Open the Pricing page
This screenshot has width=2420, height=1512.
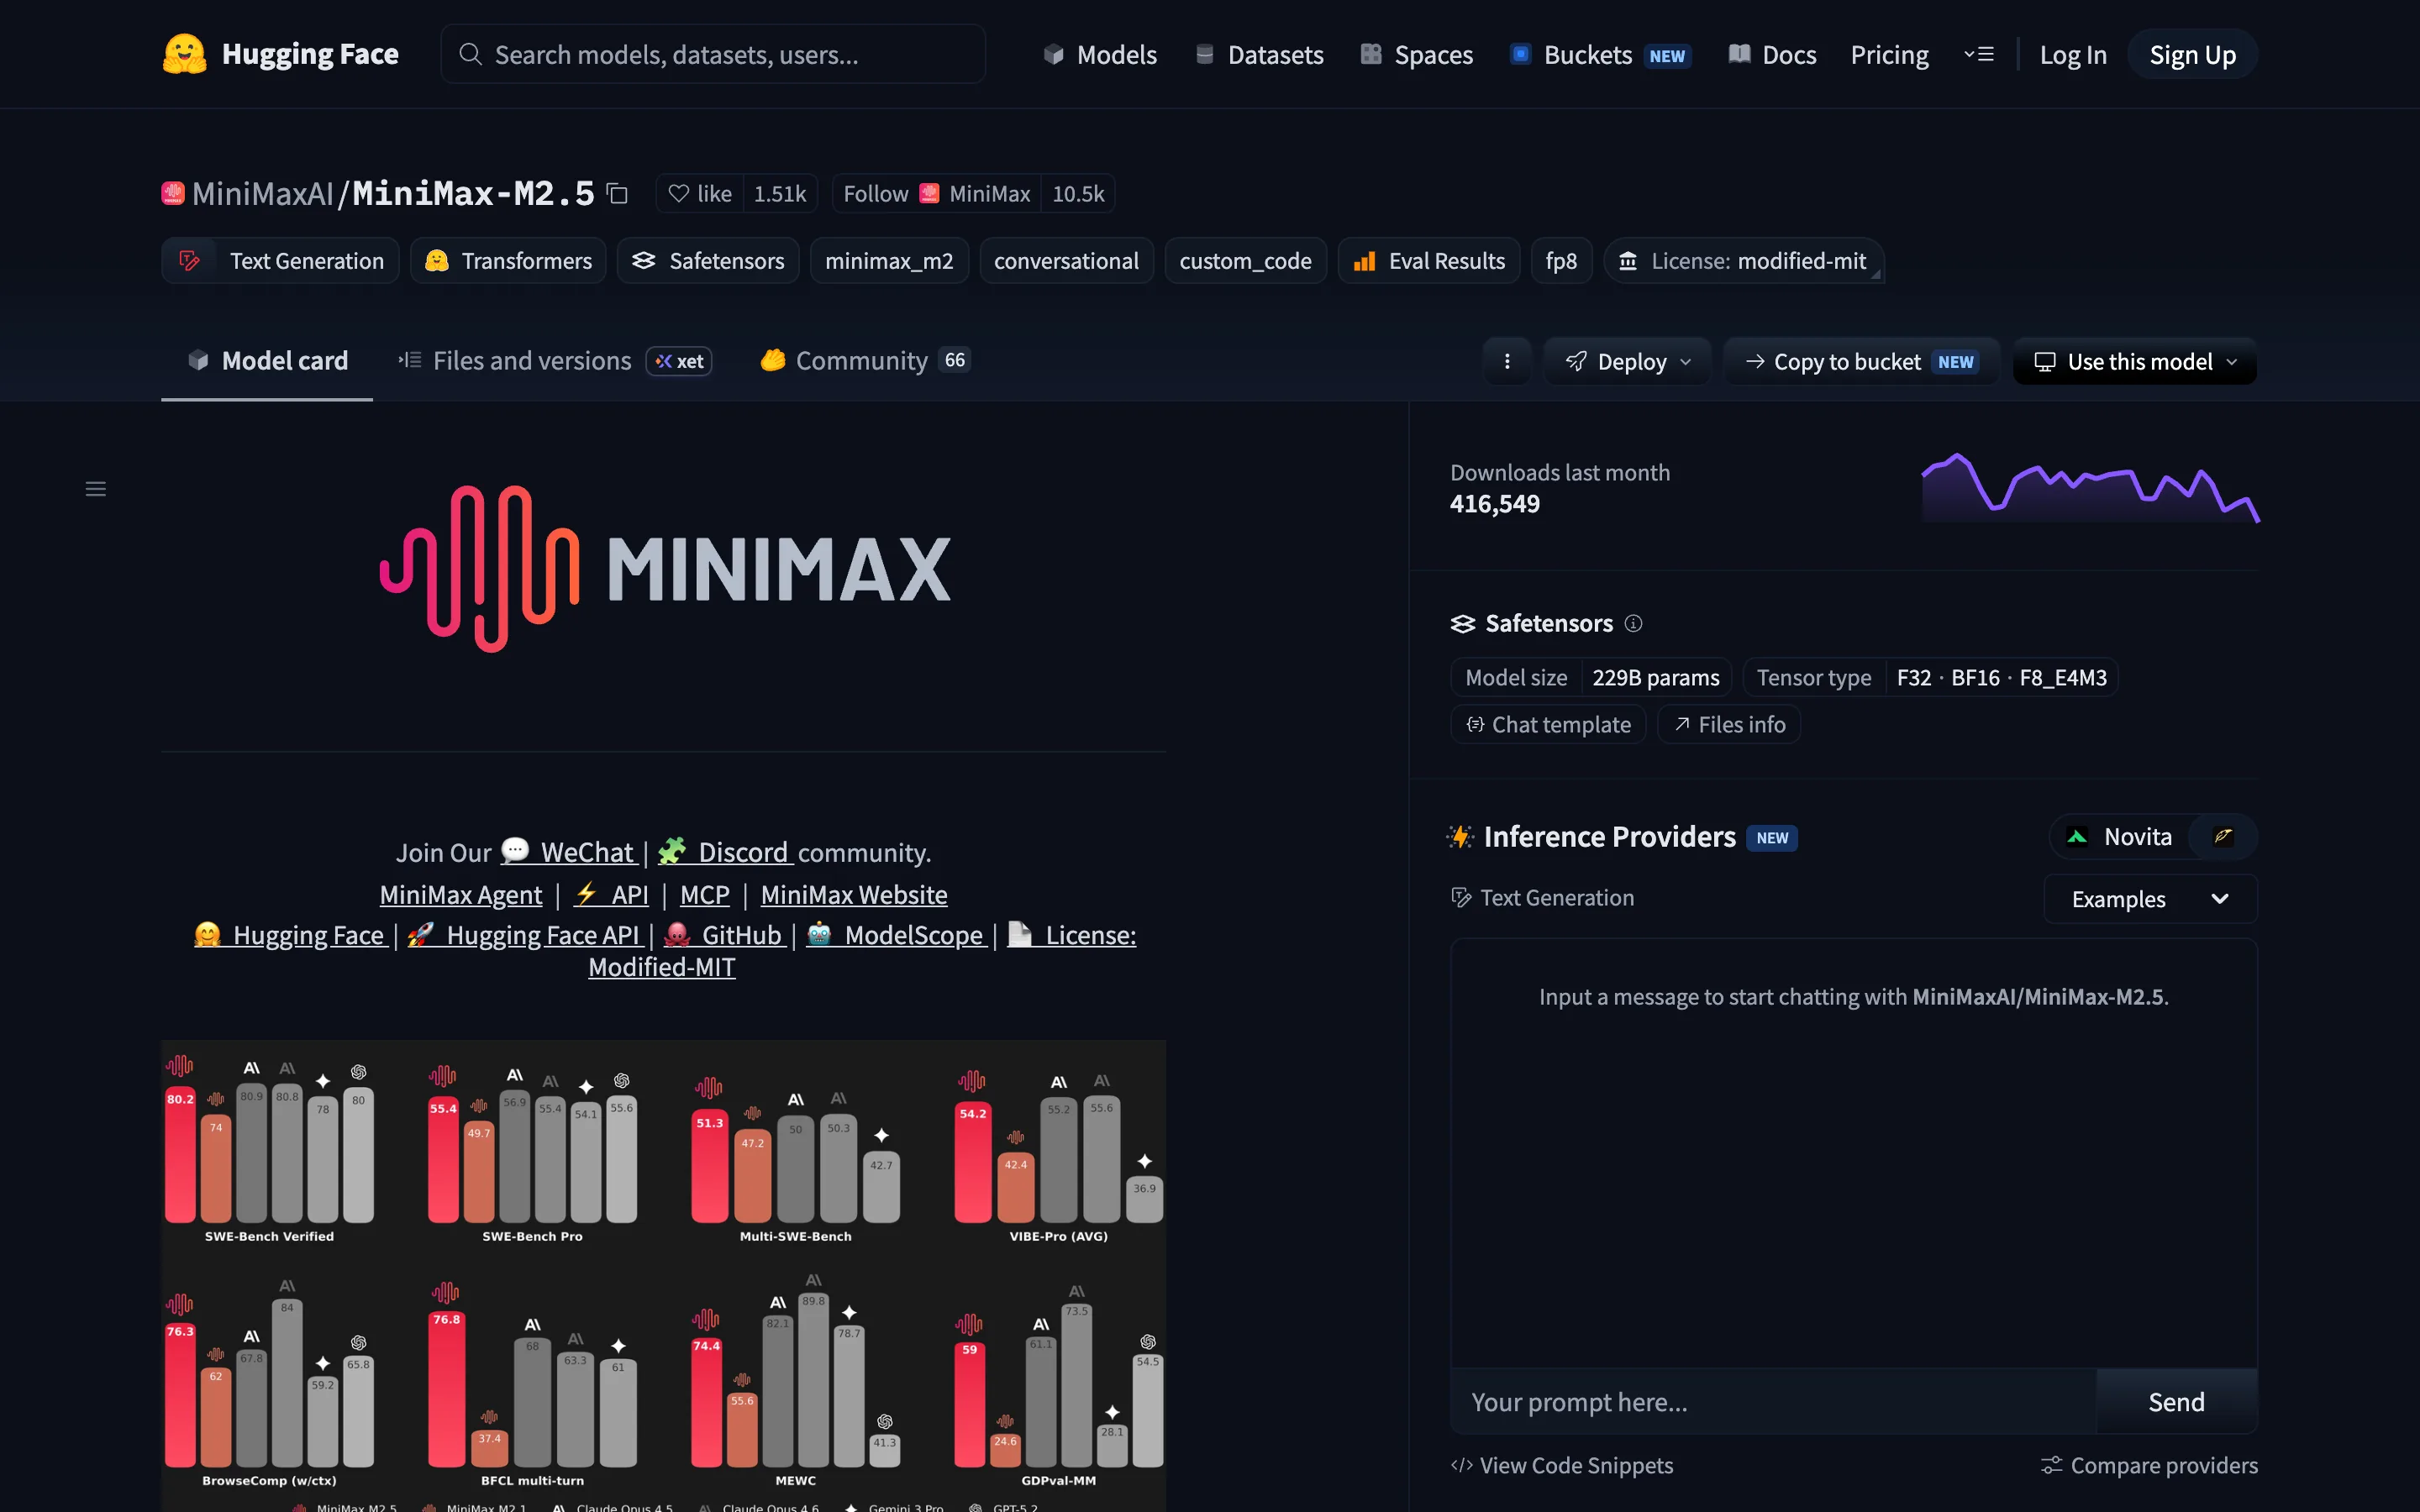pyautogui.click(x=1889, y=54)
